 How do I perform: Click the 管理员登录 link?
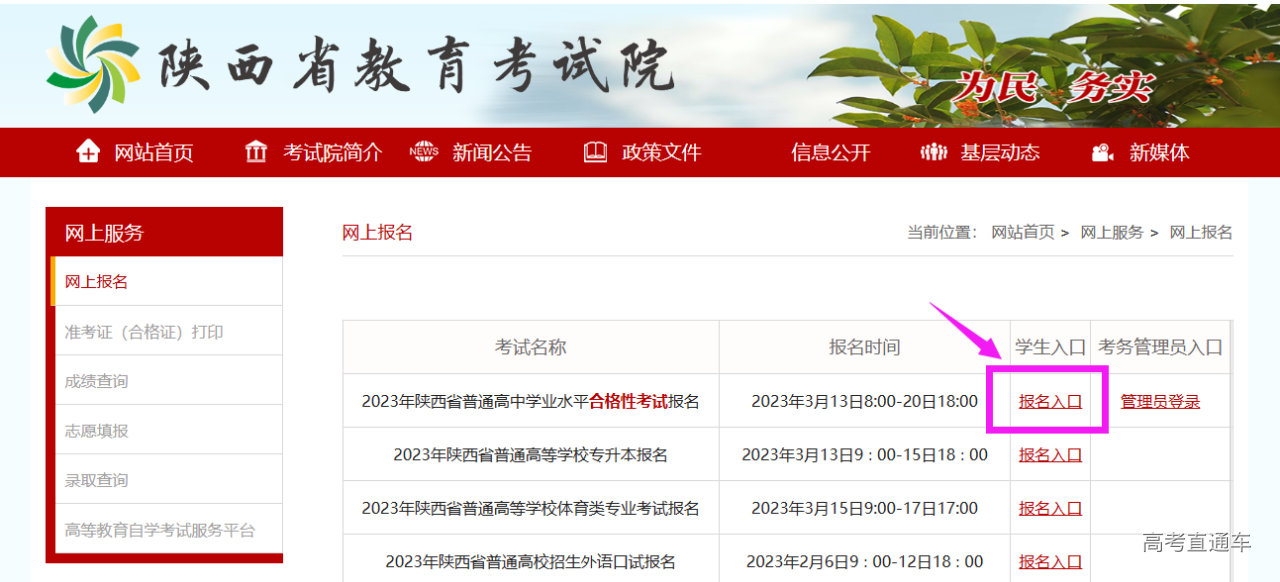(1160, 401)
